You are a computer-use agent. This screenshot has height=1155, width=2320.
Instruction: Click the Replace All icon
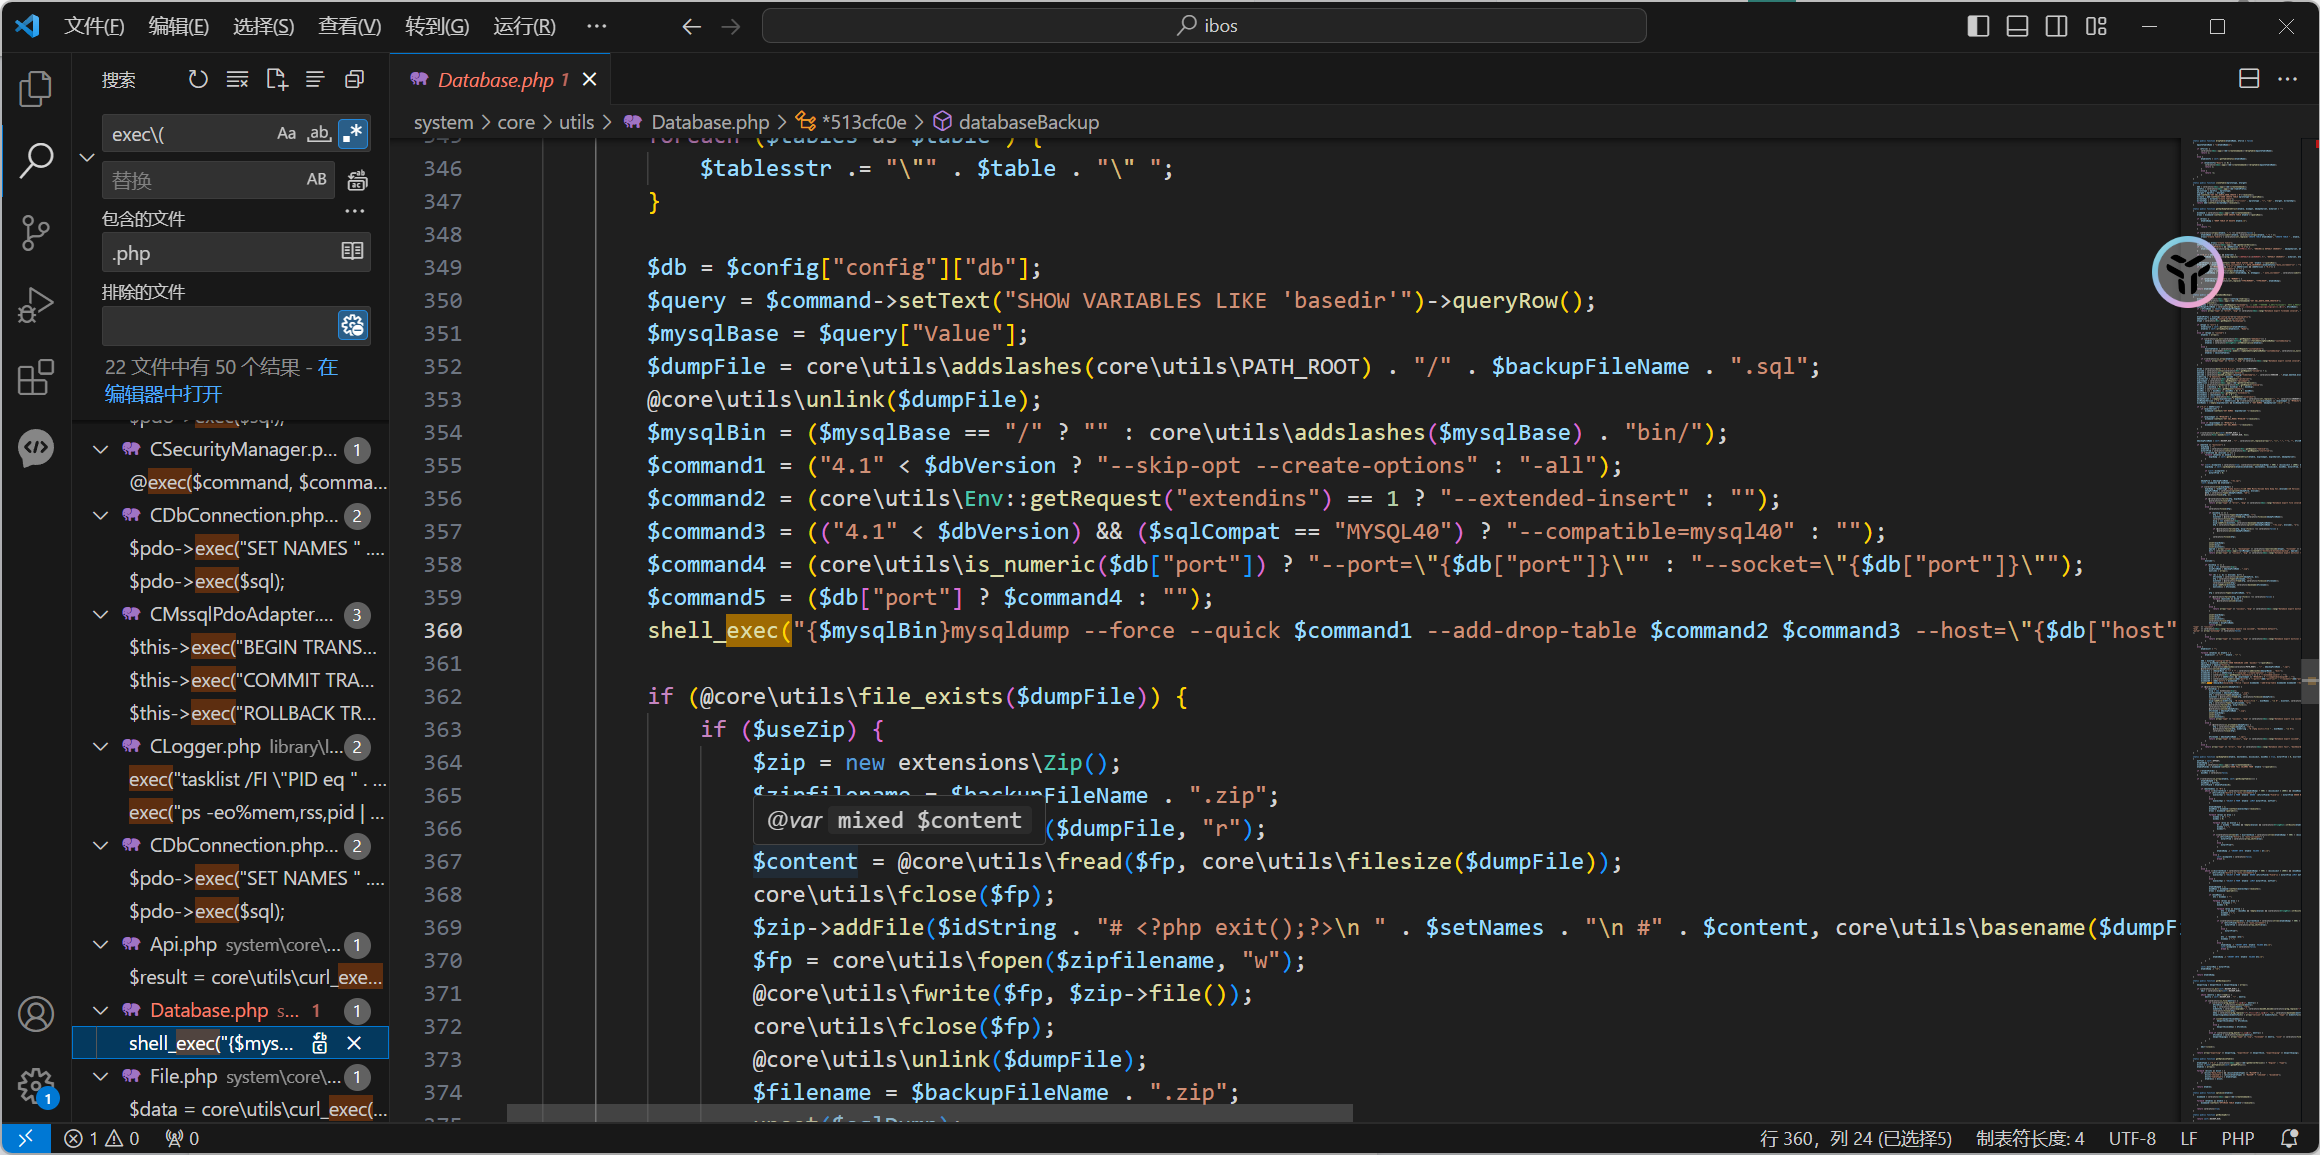[357, 180]
